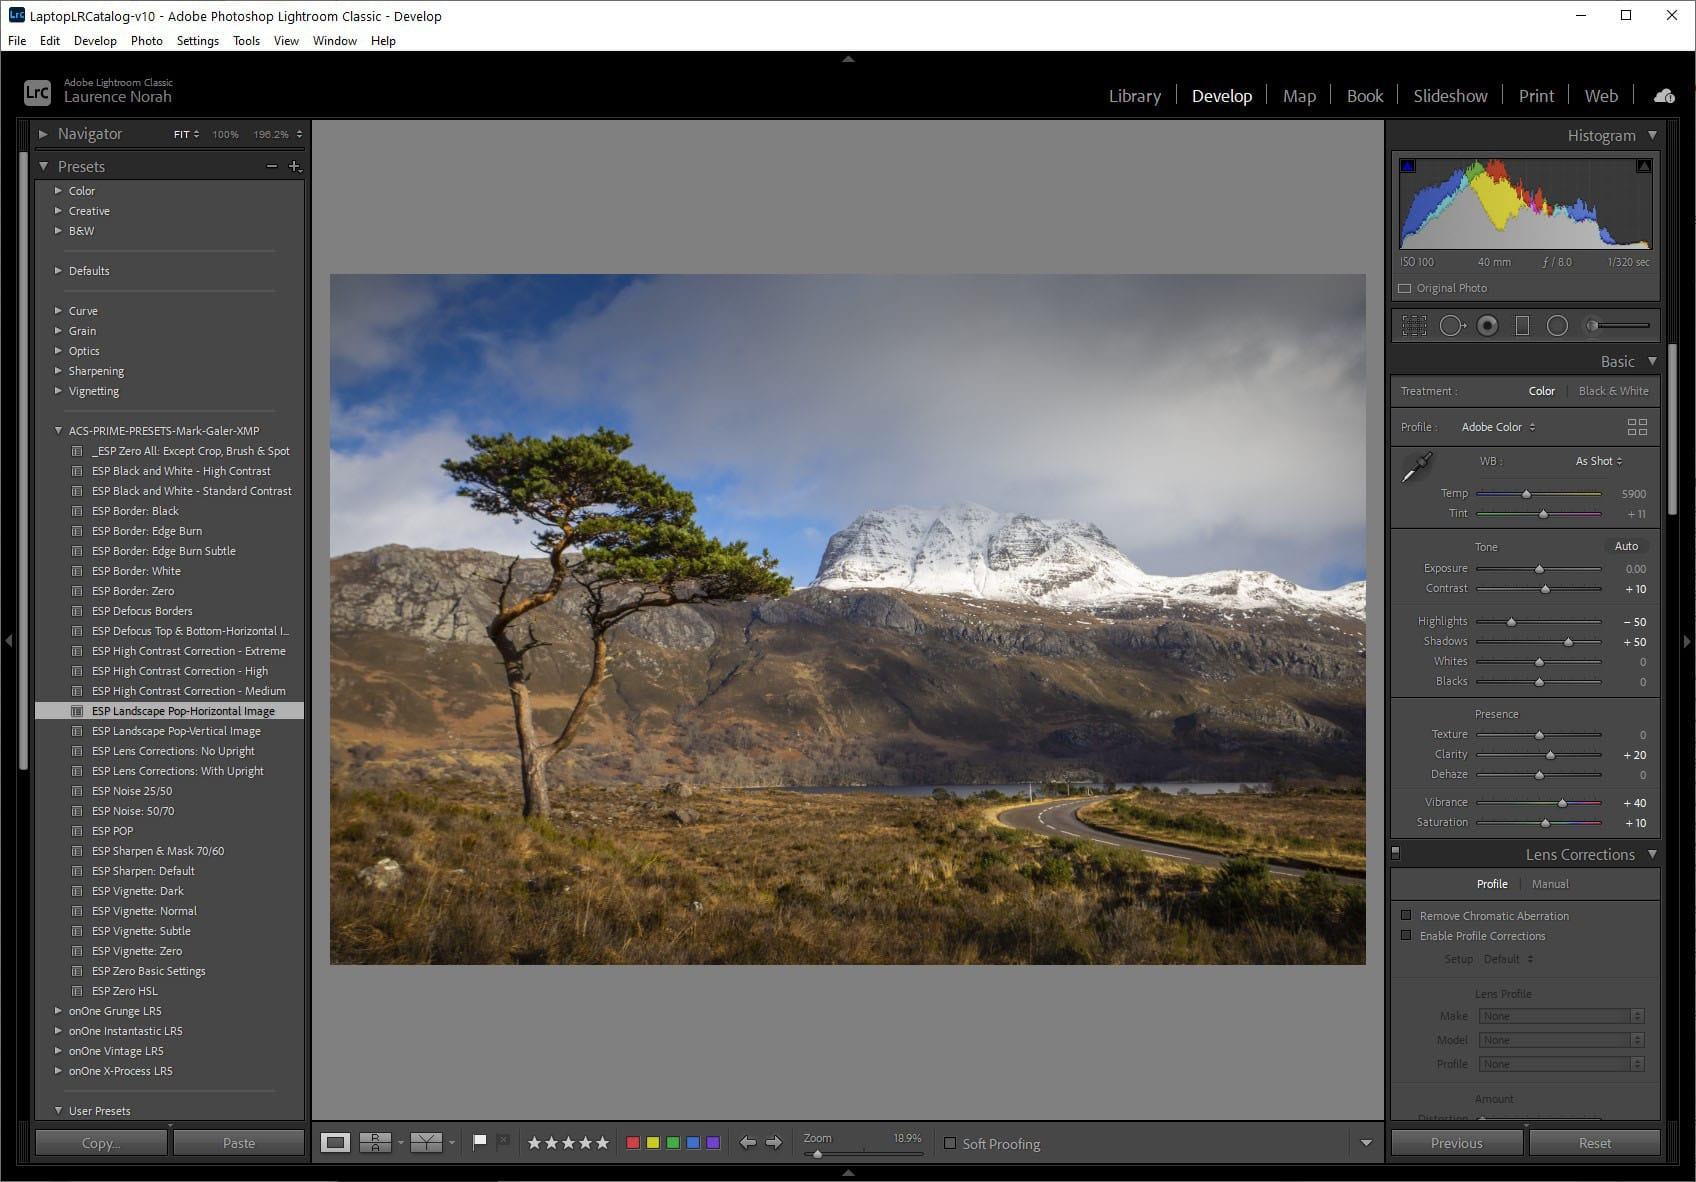Enable Remove Chromatic Aberration
Screen dimensions: 1696x1182
[x=1407, y=915]
